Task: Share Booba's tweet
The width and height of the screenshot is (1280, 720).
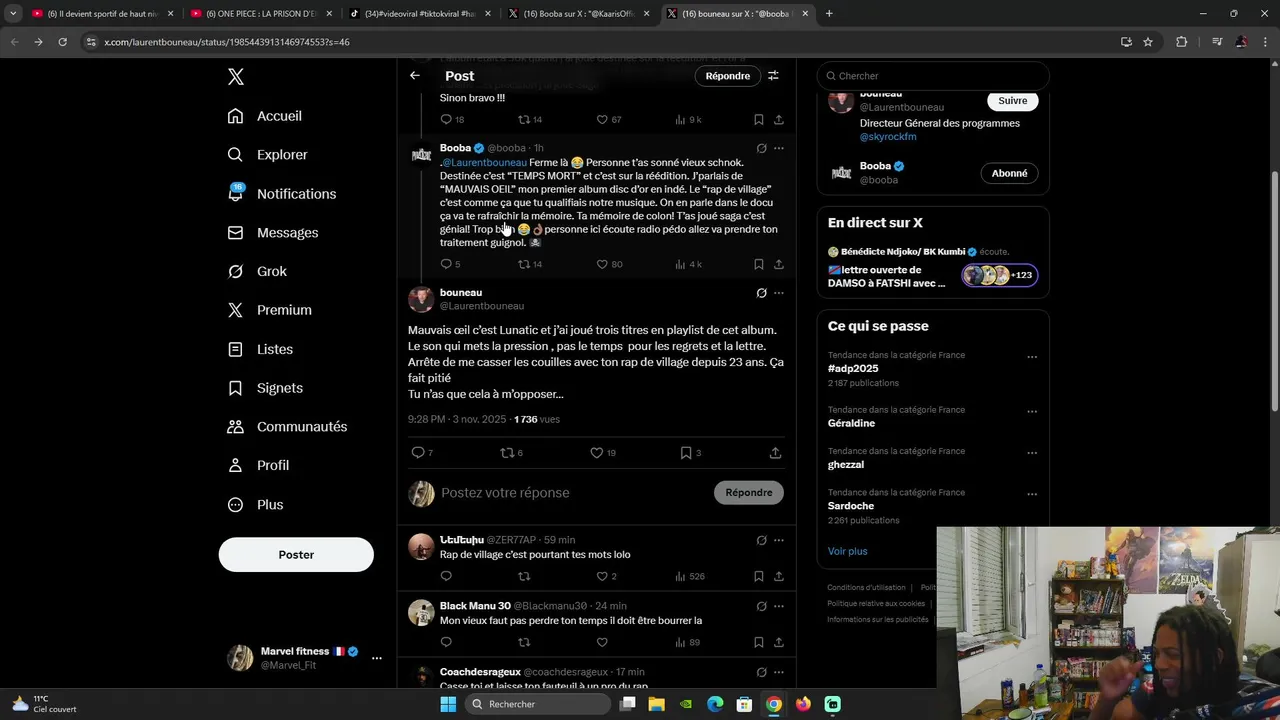Action: pyautogui.click(x=779, y=264)
